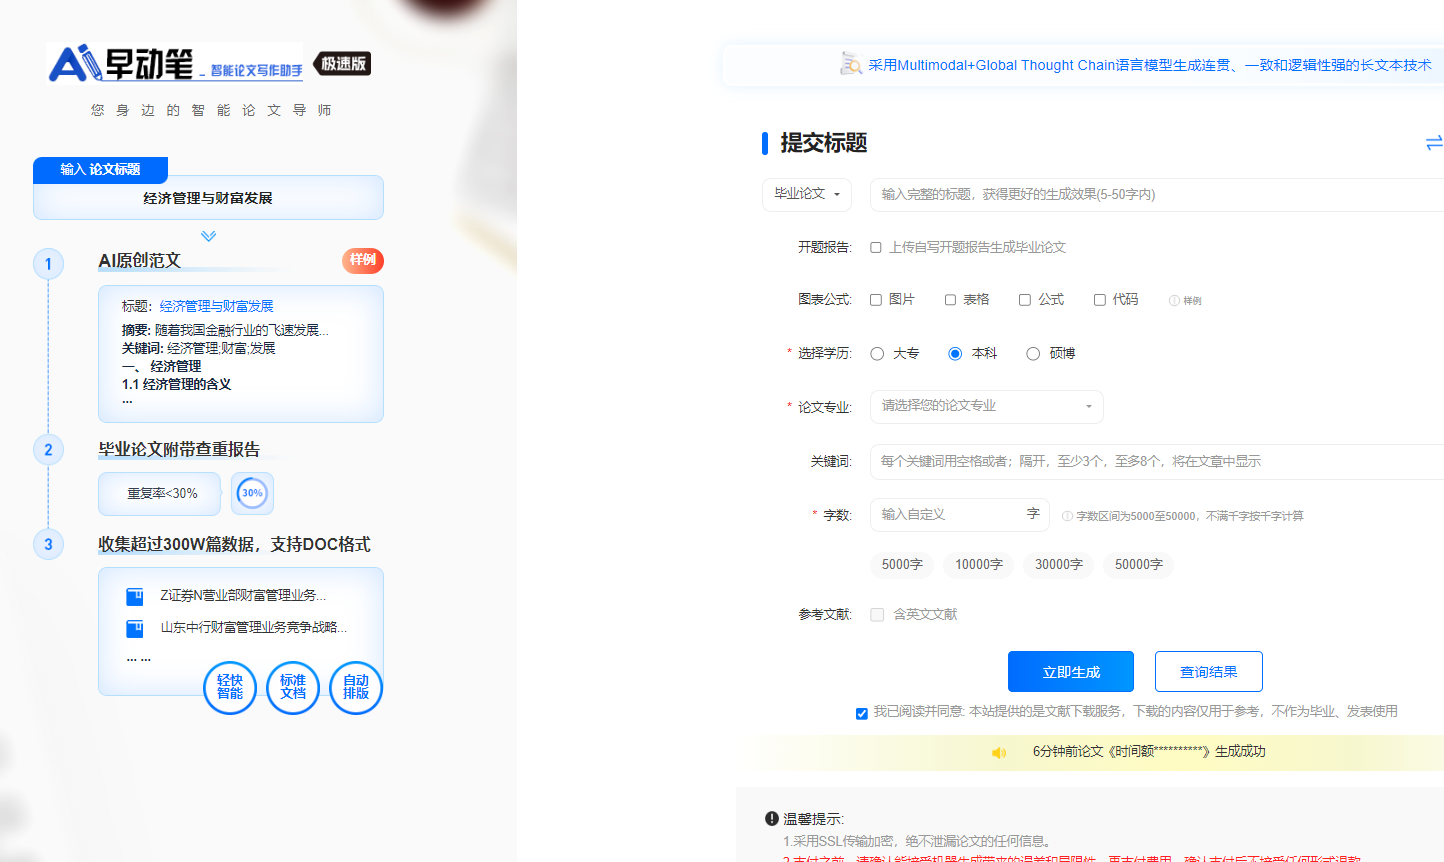Image resolution: width=1444 pixels, height=862 pixels.
Task: Enable the 图片 checkbox
Action: [x=876, y=299]
